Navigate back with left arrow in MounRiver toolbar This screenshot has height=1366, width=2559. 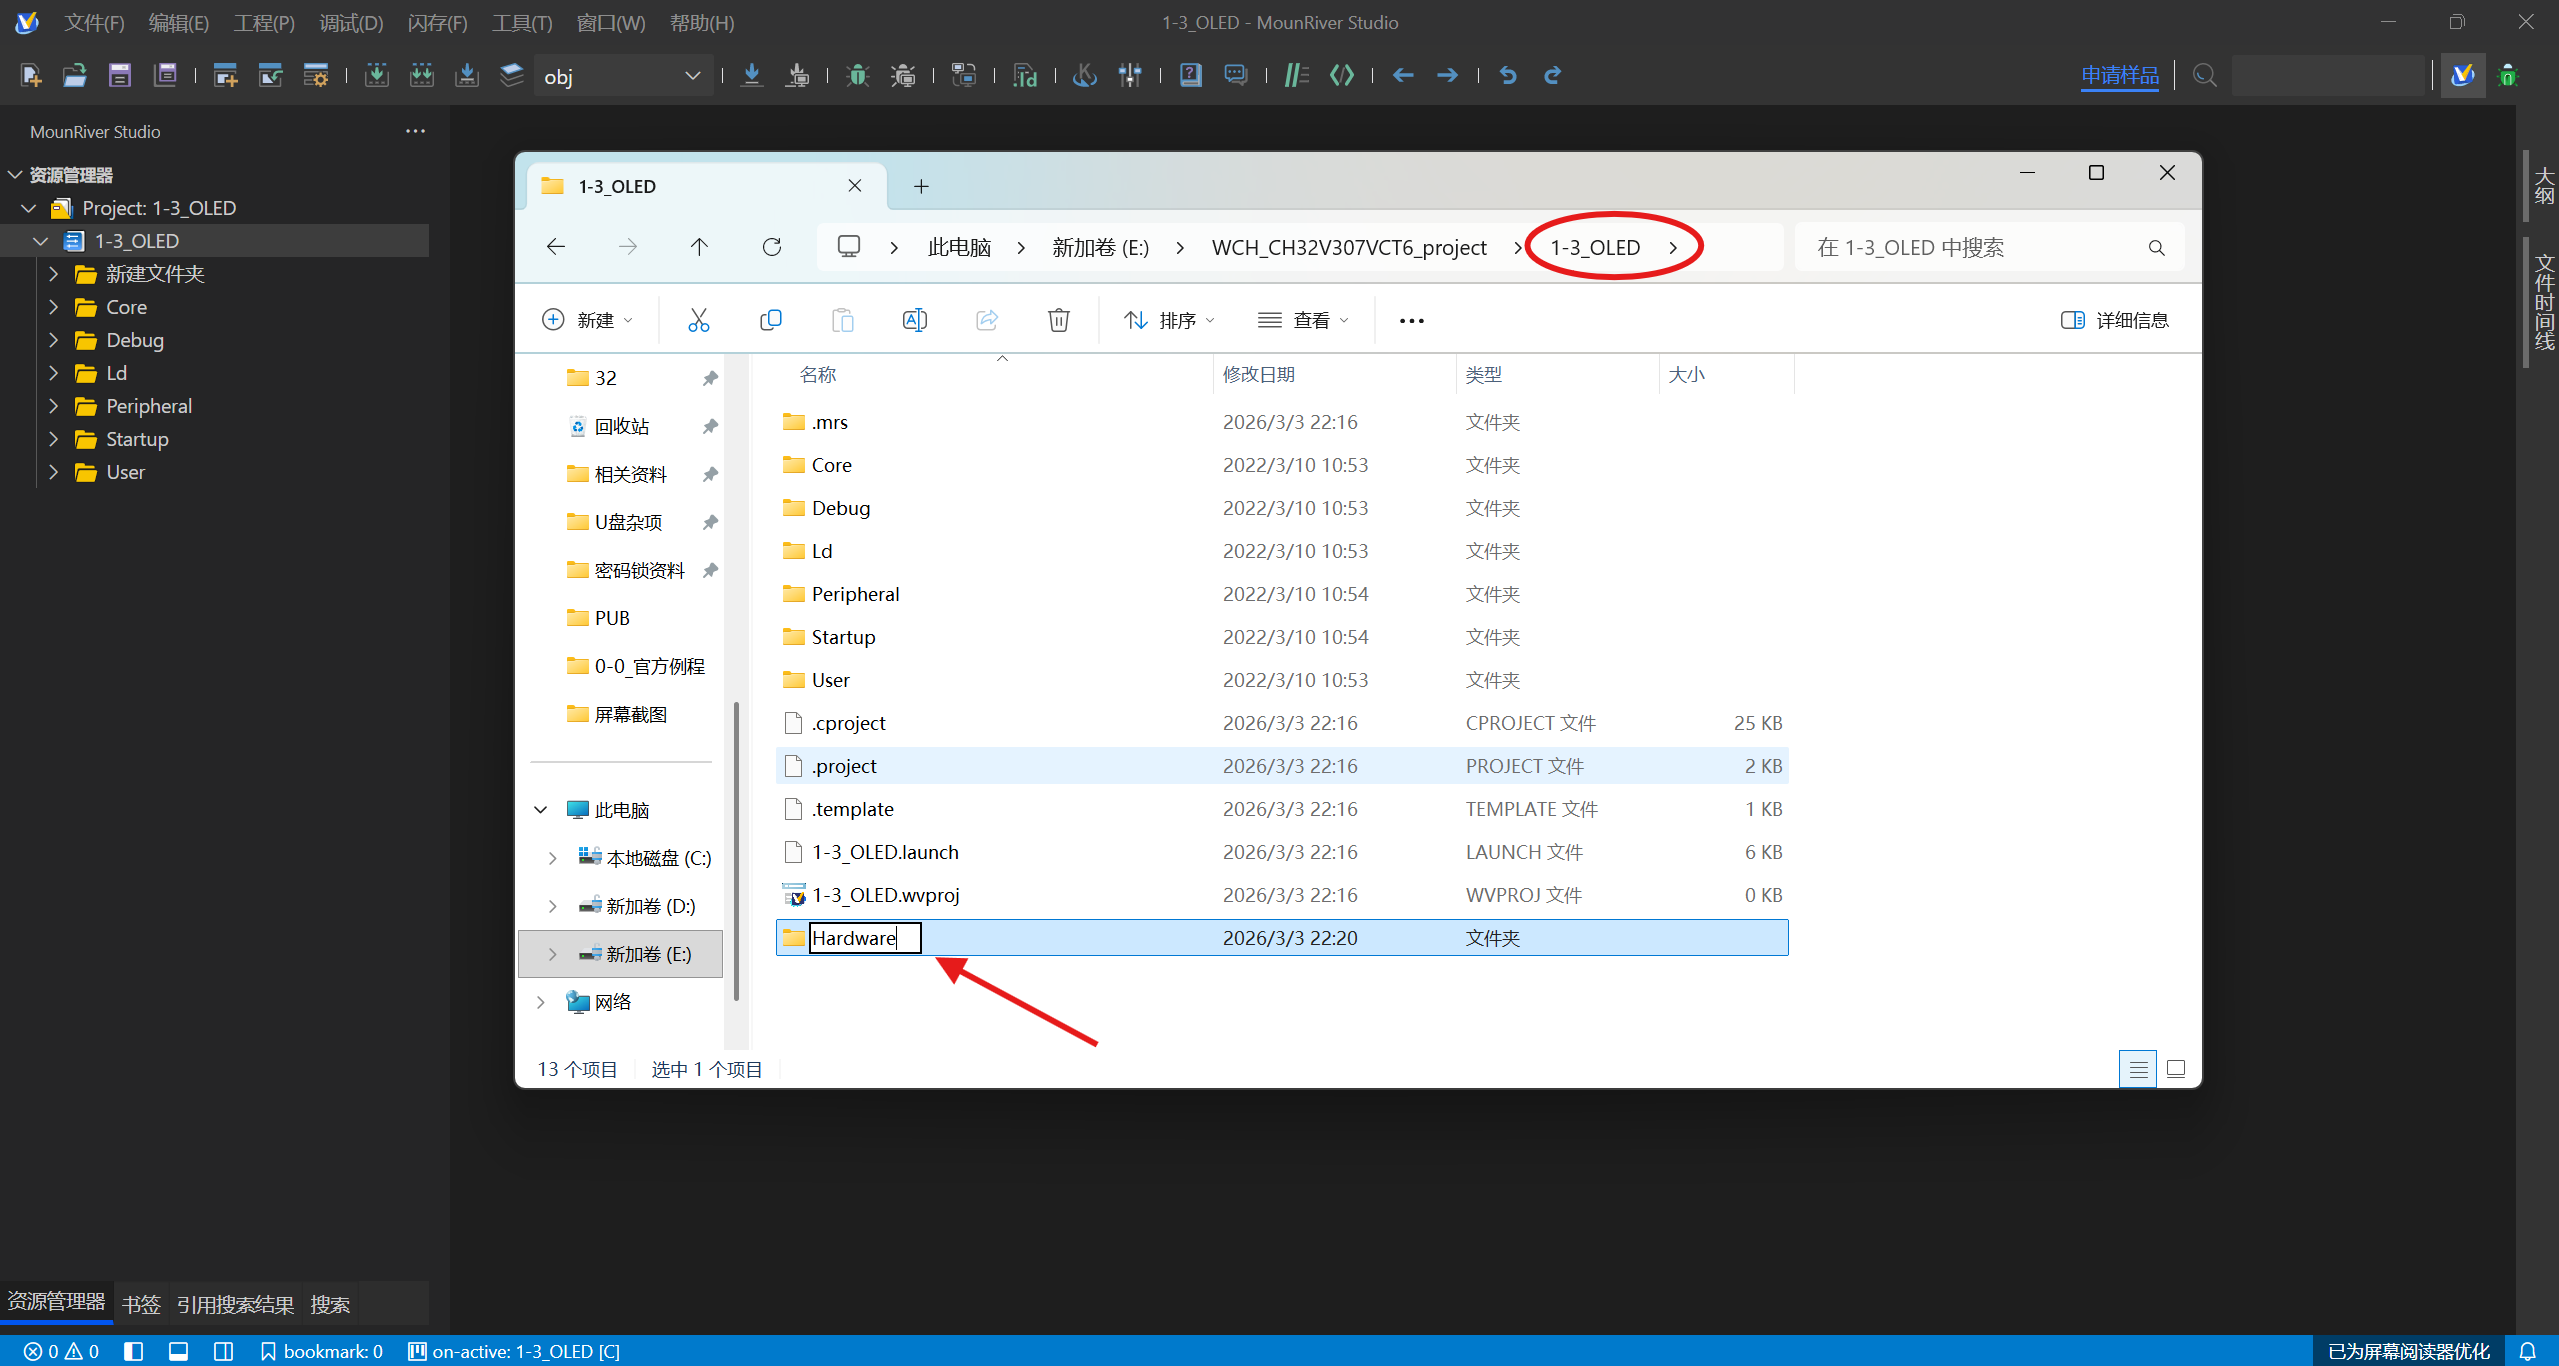point(1403,75)
